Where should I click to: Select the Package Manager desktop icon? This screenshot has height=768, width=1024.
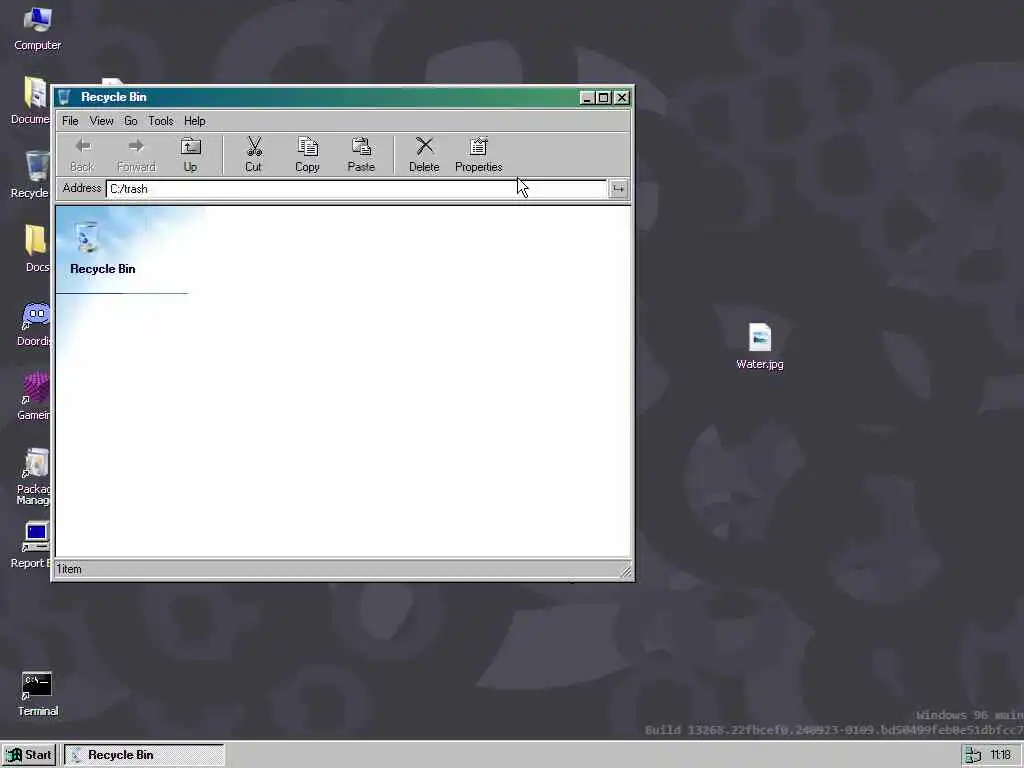click(34, 476)
